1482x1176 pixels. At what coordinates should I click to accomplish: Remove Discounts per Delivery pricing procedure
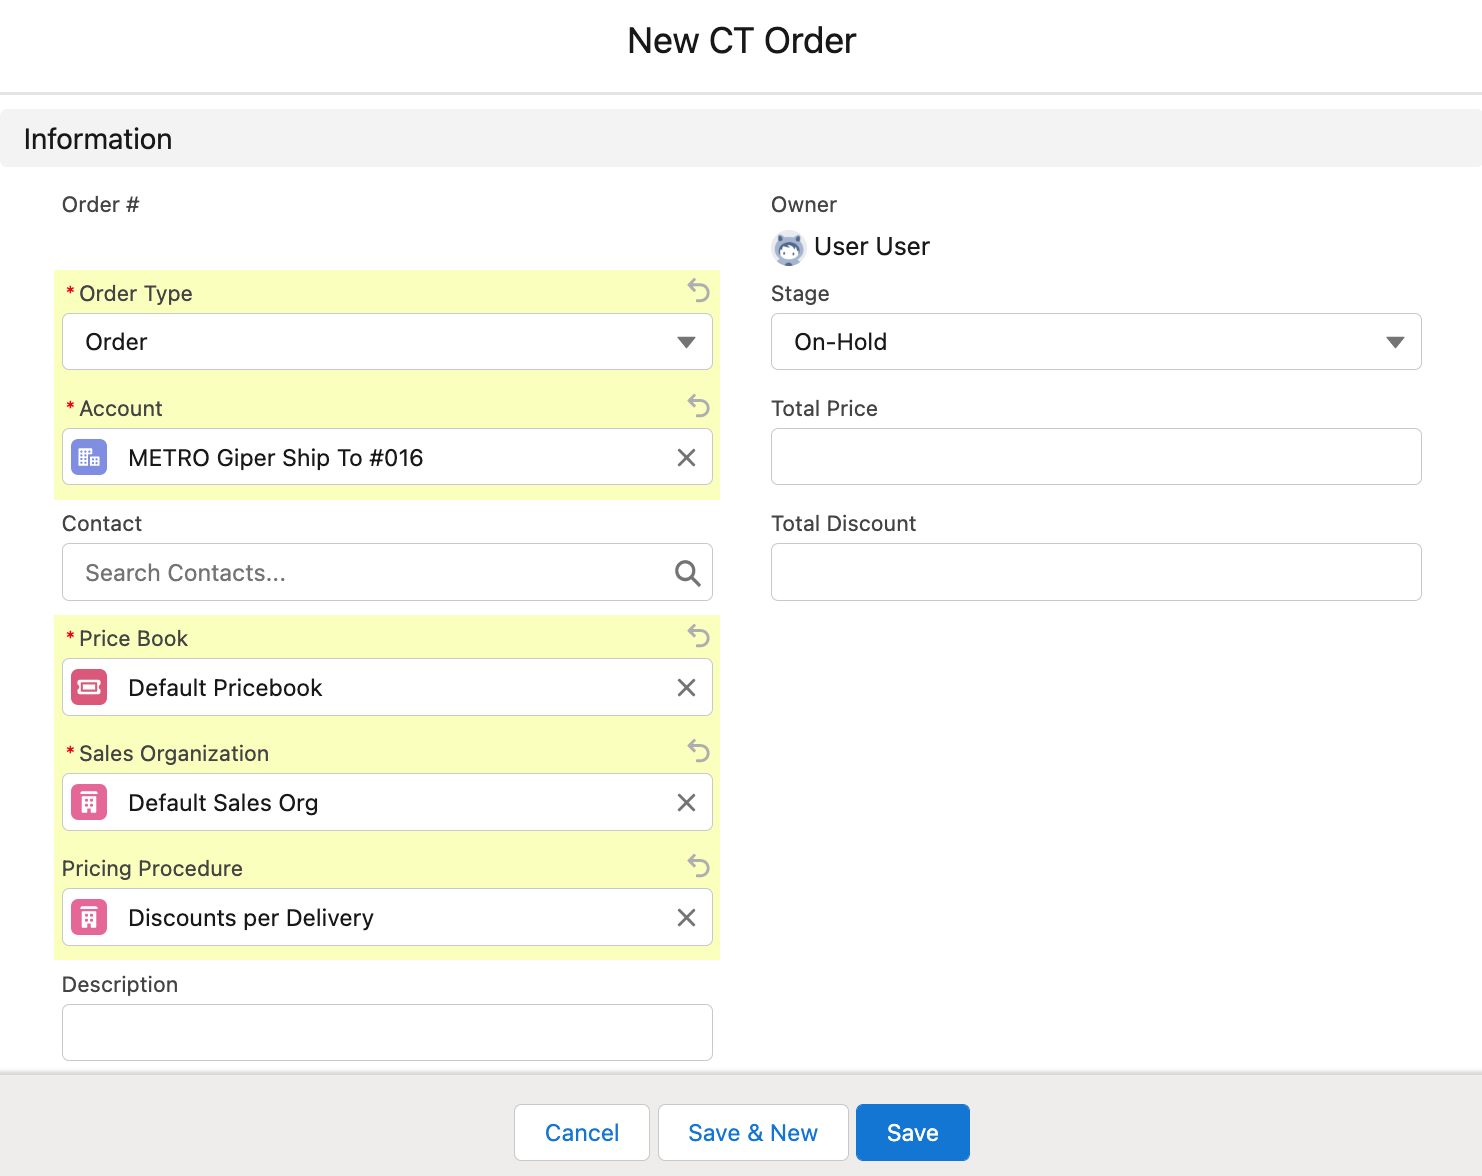[x=686, y=918]
